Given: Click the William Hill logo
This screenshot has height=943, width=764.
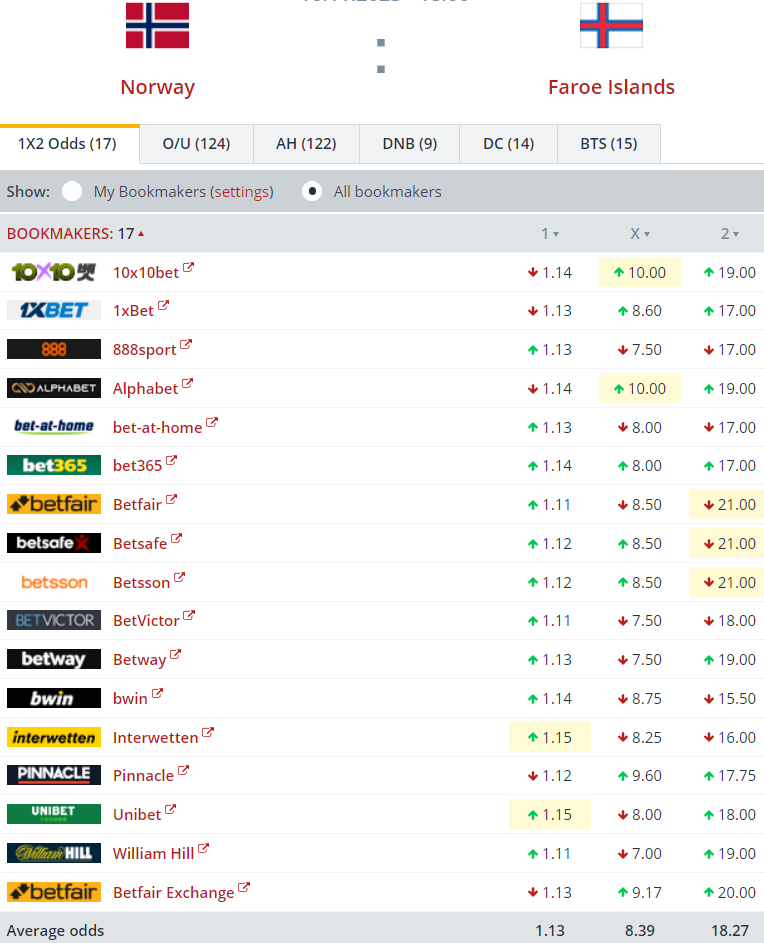Looking at the screenshot, I should pos(54,853).
